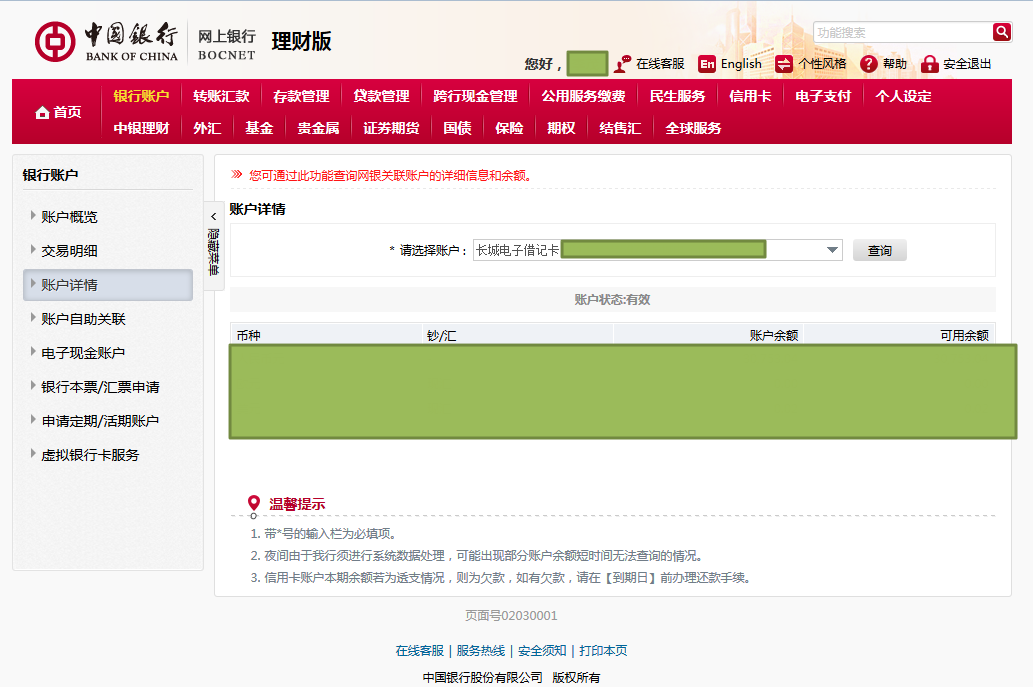This screenshot has width=1033, height=687.
Task: Open 个性风格 style switch icon
Action: [x=784, y=64]
